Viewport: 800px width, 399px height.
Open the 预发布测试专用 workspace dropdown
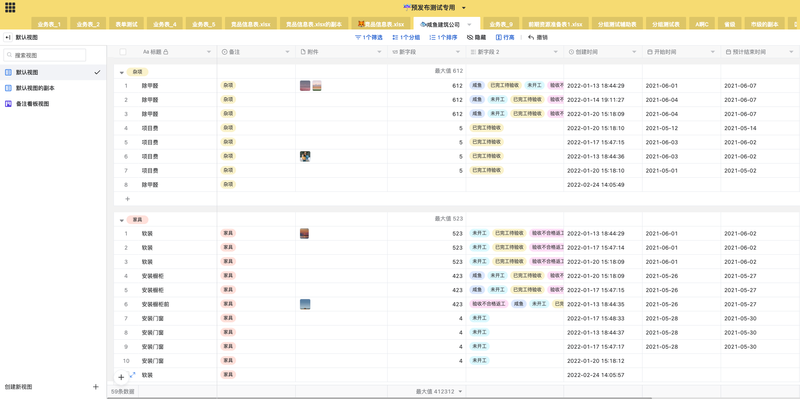[464, 8]
